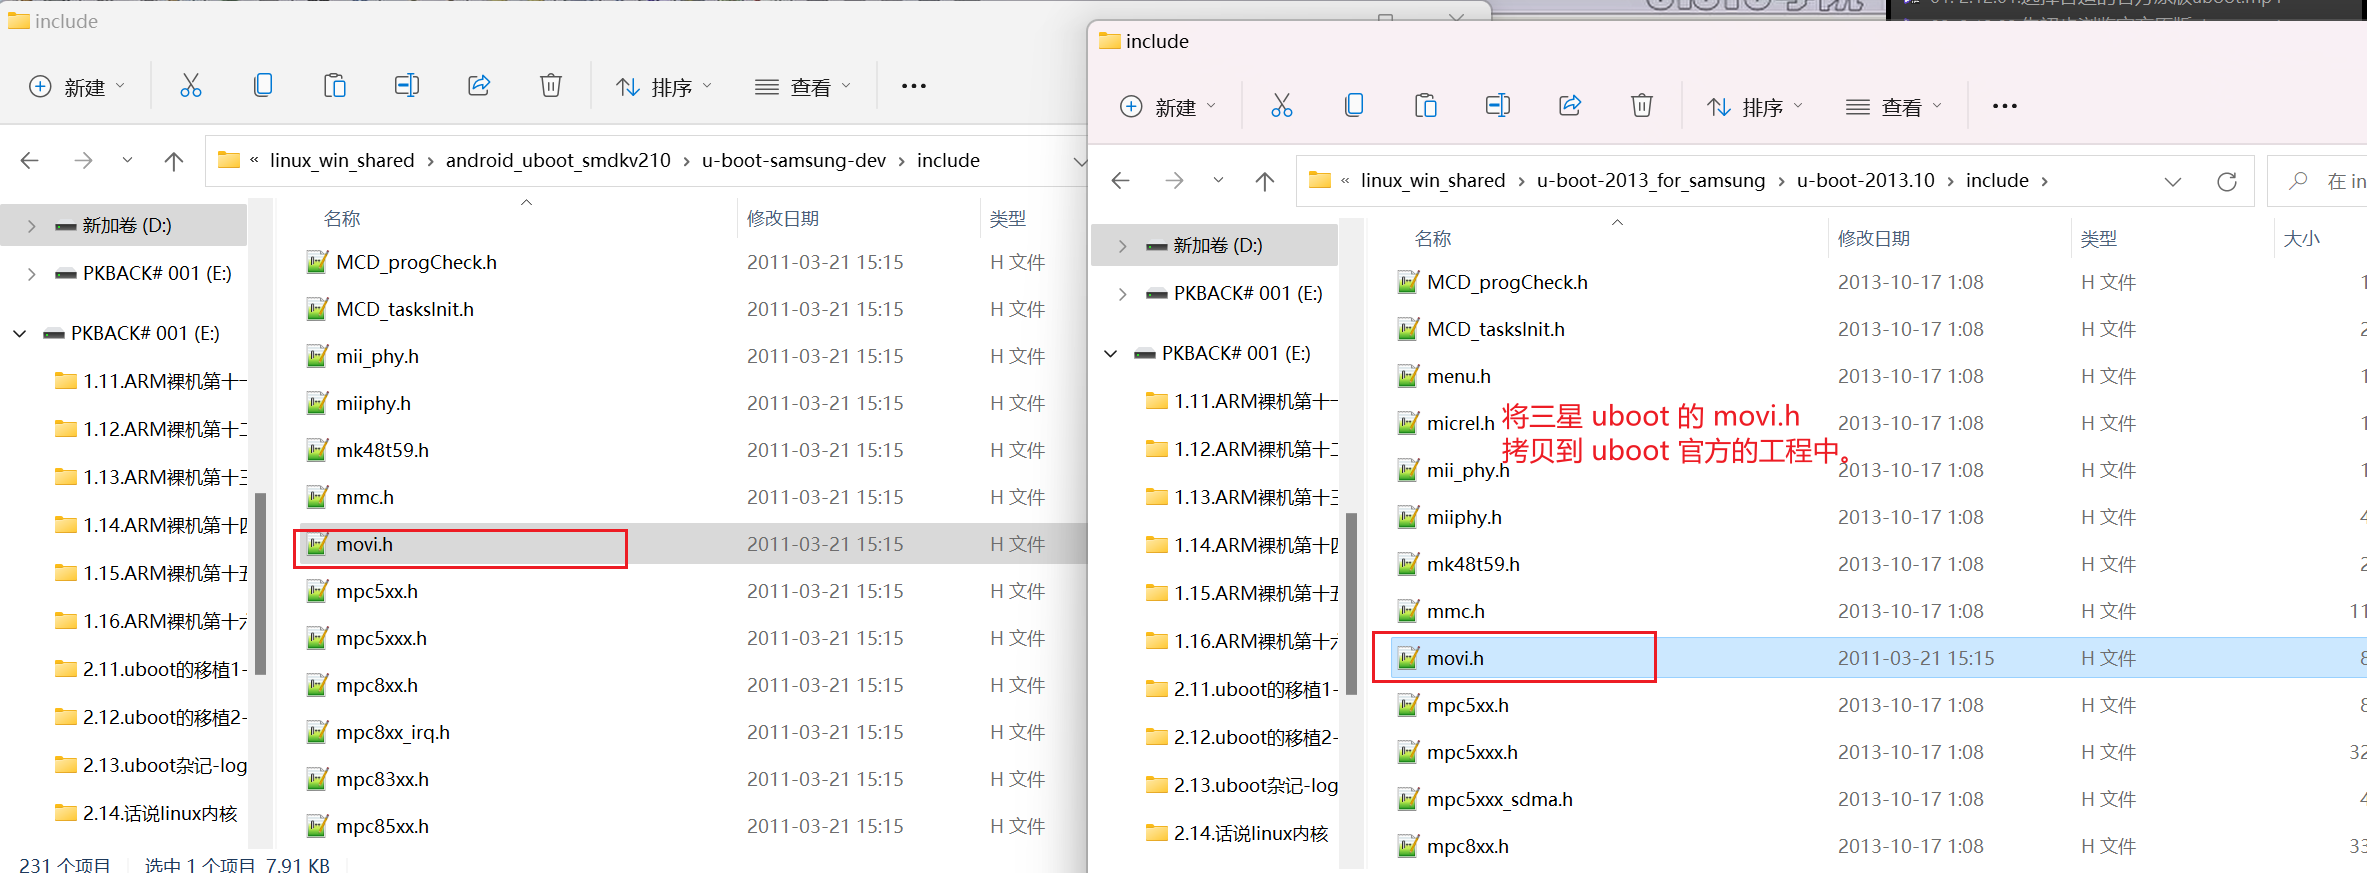This screenshot has height=873, width=2367.
Task: Click Rename icon in right Explorer window
Action: (1498, 106)
